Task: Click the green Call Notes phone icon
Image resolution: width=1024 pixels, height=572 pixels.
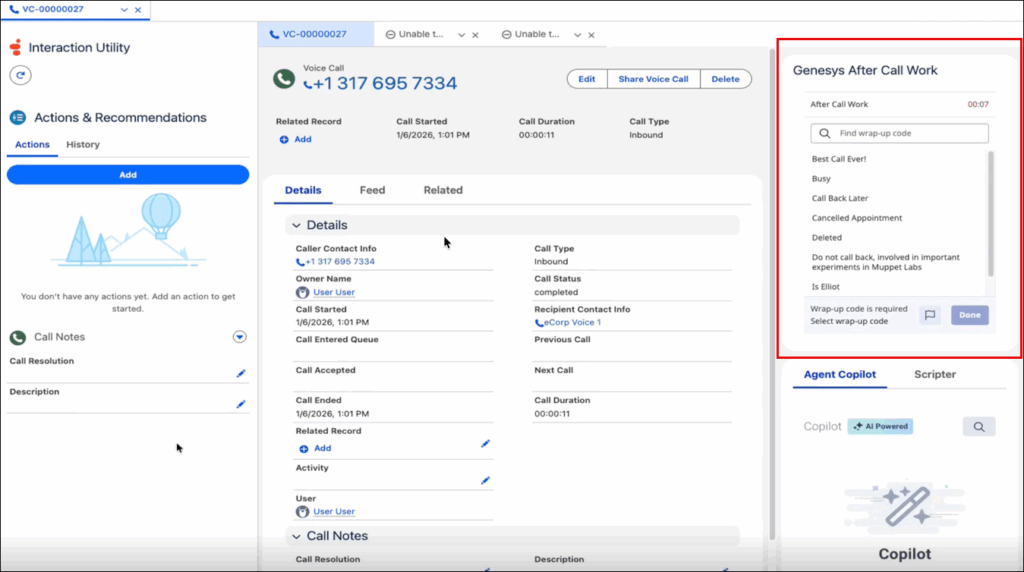Action: point(18,337)
